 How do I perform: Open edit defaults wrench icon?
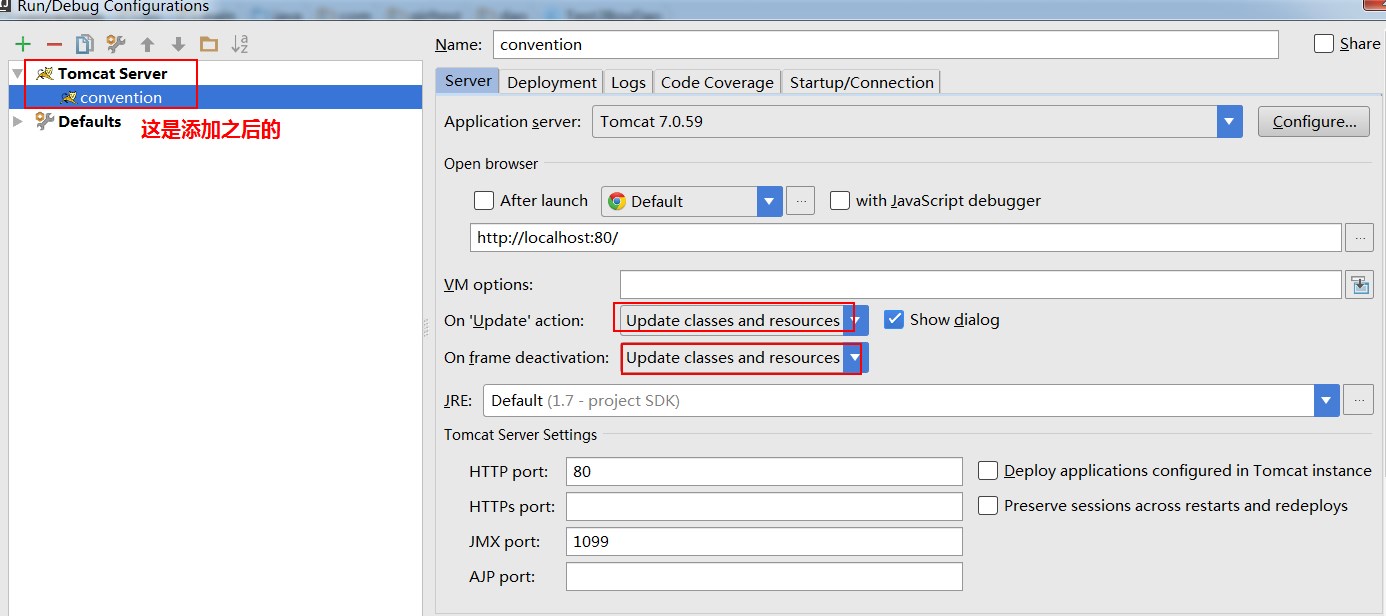pyautogui.click(x=116, y=44)
